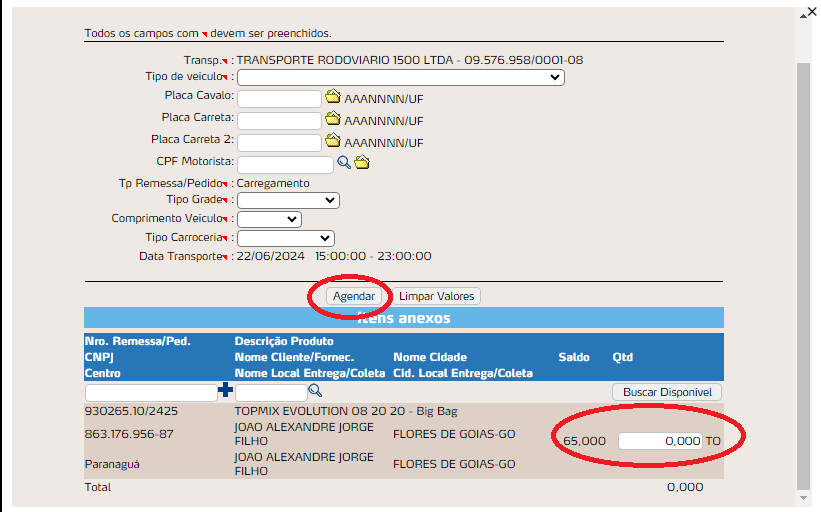The image size is (821, 512).
Task: Click the Descrição Produto column header
Action: 284,341
